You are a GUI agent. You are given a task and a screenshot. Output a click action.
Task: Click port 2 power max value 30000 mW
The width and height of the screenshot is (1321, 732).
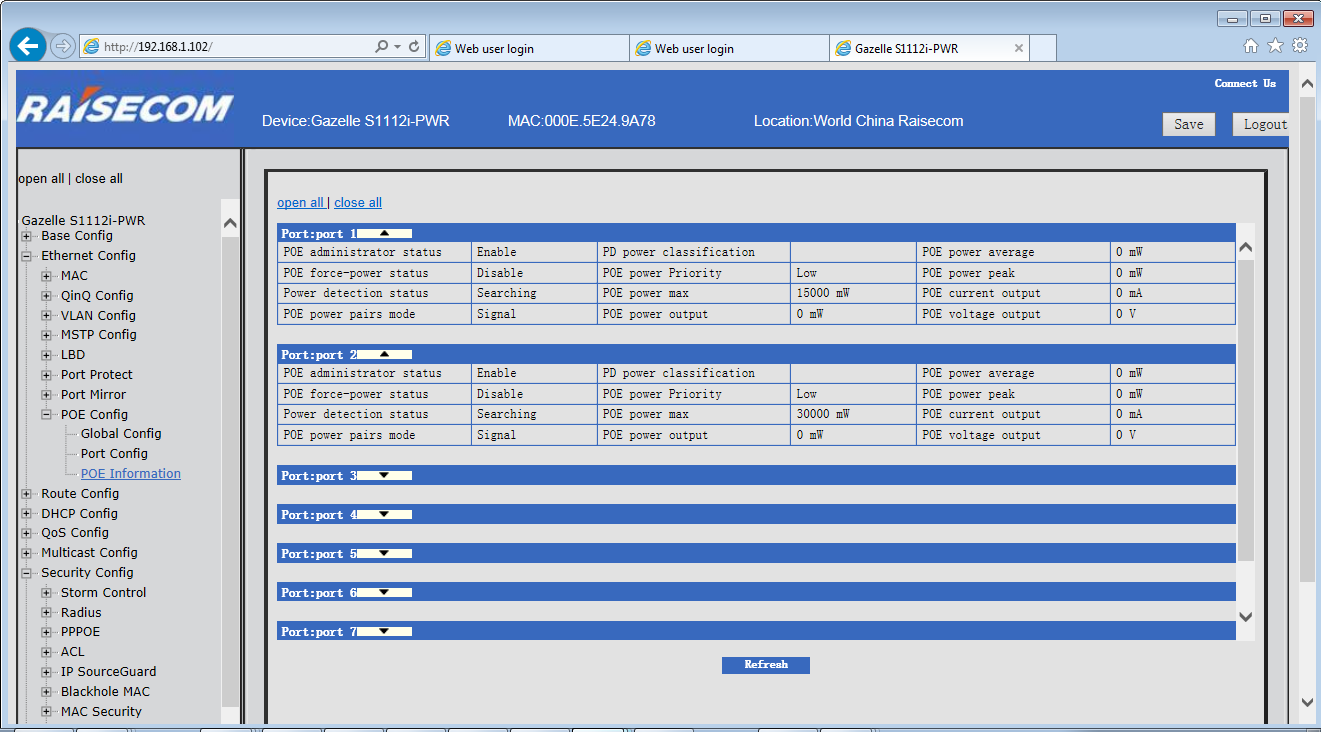point(823,414)
